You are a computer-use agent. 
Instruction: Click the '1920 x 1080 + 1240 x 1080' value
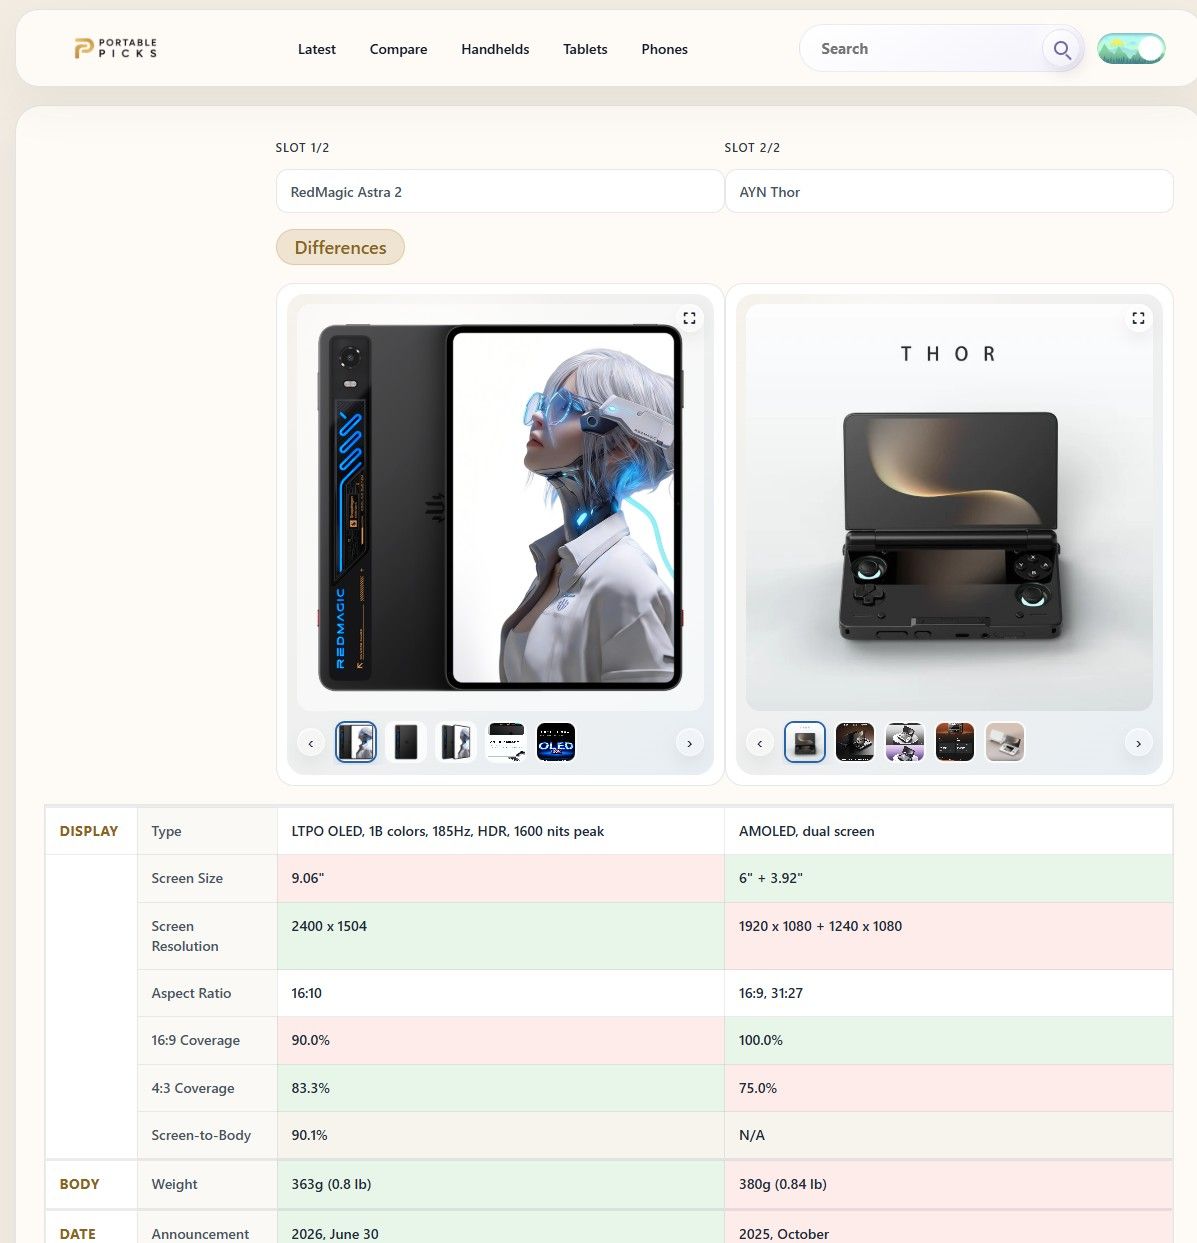(x=820, y=926)
